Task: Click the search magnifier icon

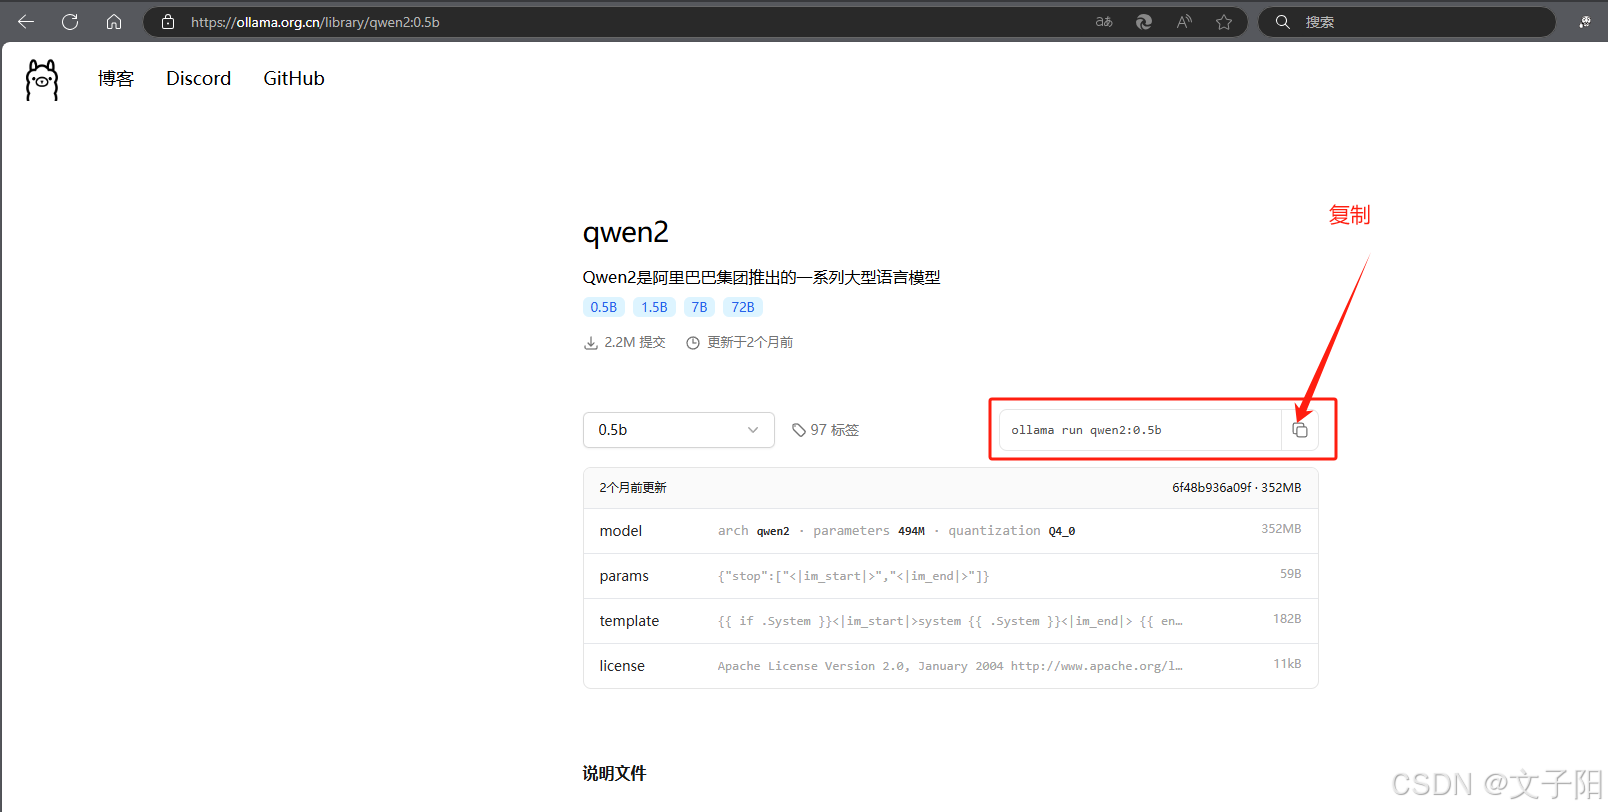Action: pos(1282,22)
